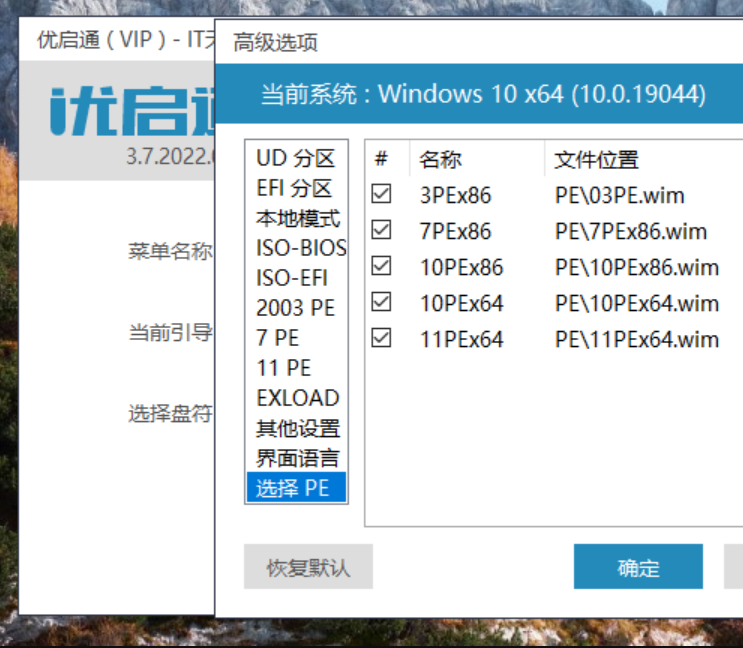Toggle the 11PEx64 checkbox
Screen dimensions: 743x648
point(381,338)
